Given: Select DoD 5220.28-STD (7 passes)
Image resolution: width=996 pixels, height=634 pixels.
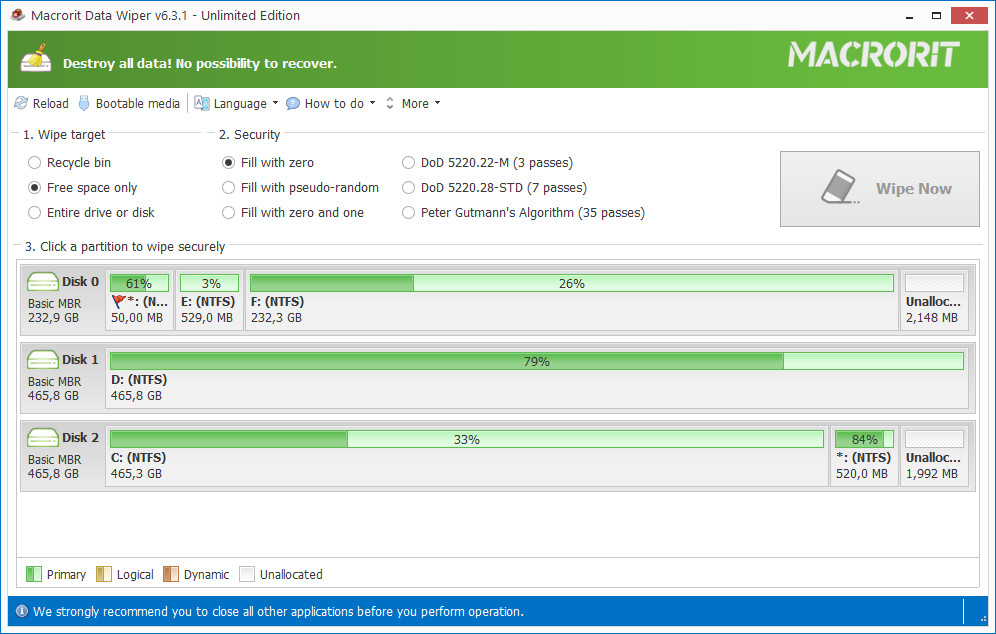Looking at the screenshot, I should point(494,187).
